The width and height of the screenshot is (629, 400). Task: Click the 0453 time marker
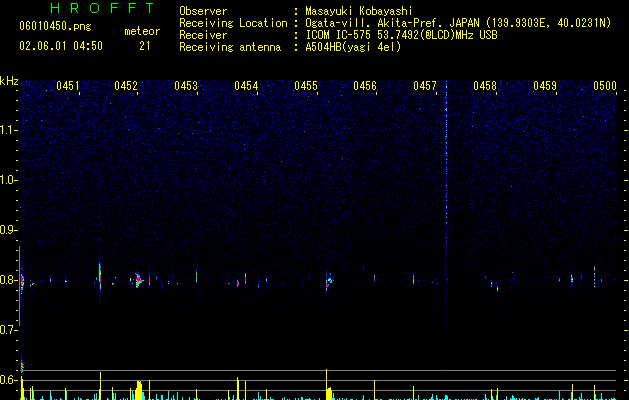pyautogui.click(x=186, y=86)
